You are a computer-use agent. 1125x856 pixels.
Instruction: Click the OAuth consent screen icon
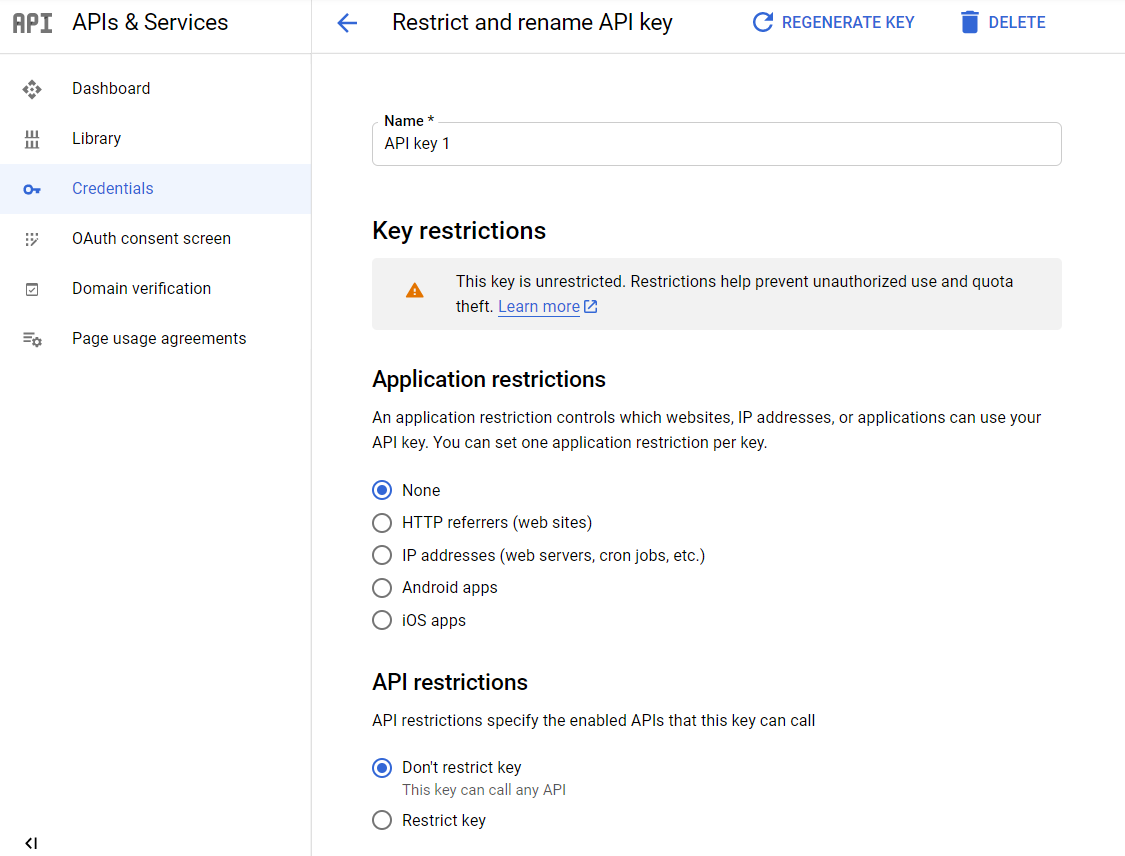32,239
